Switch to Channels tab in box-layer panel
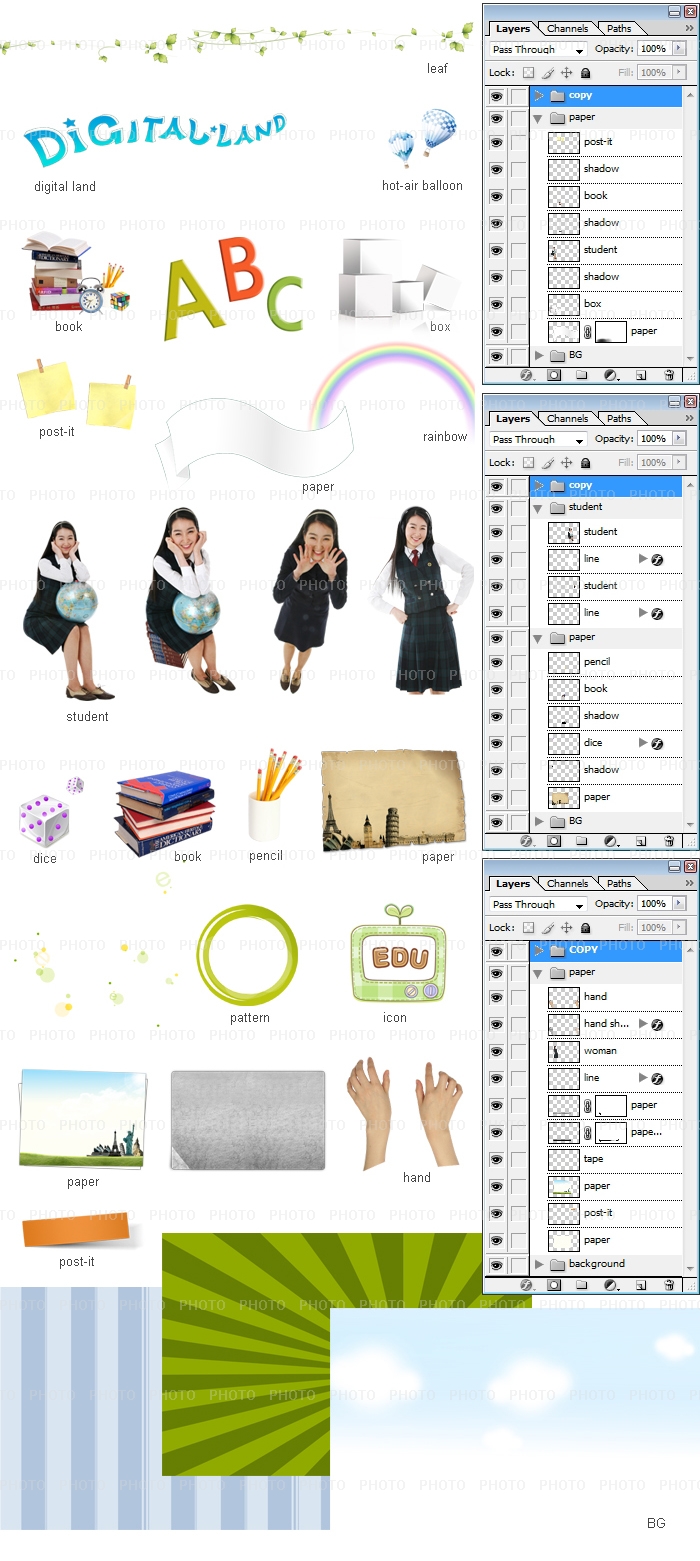Image resolution: width=700 pixels, height=1561 pixels. [x=567, y=29]
